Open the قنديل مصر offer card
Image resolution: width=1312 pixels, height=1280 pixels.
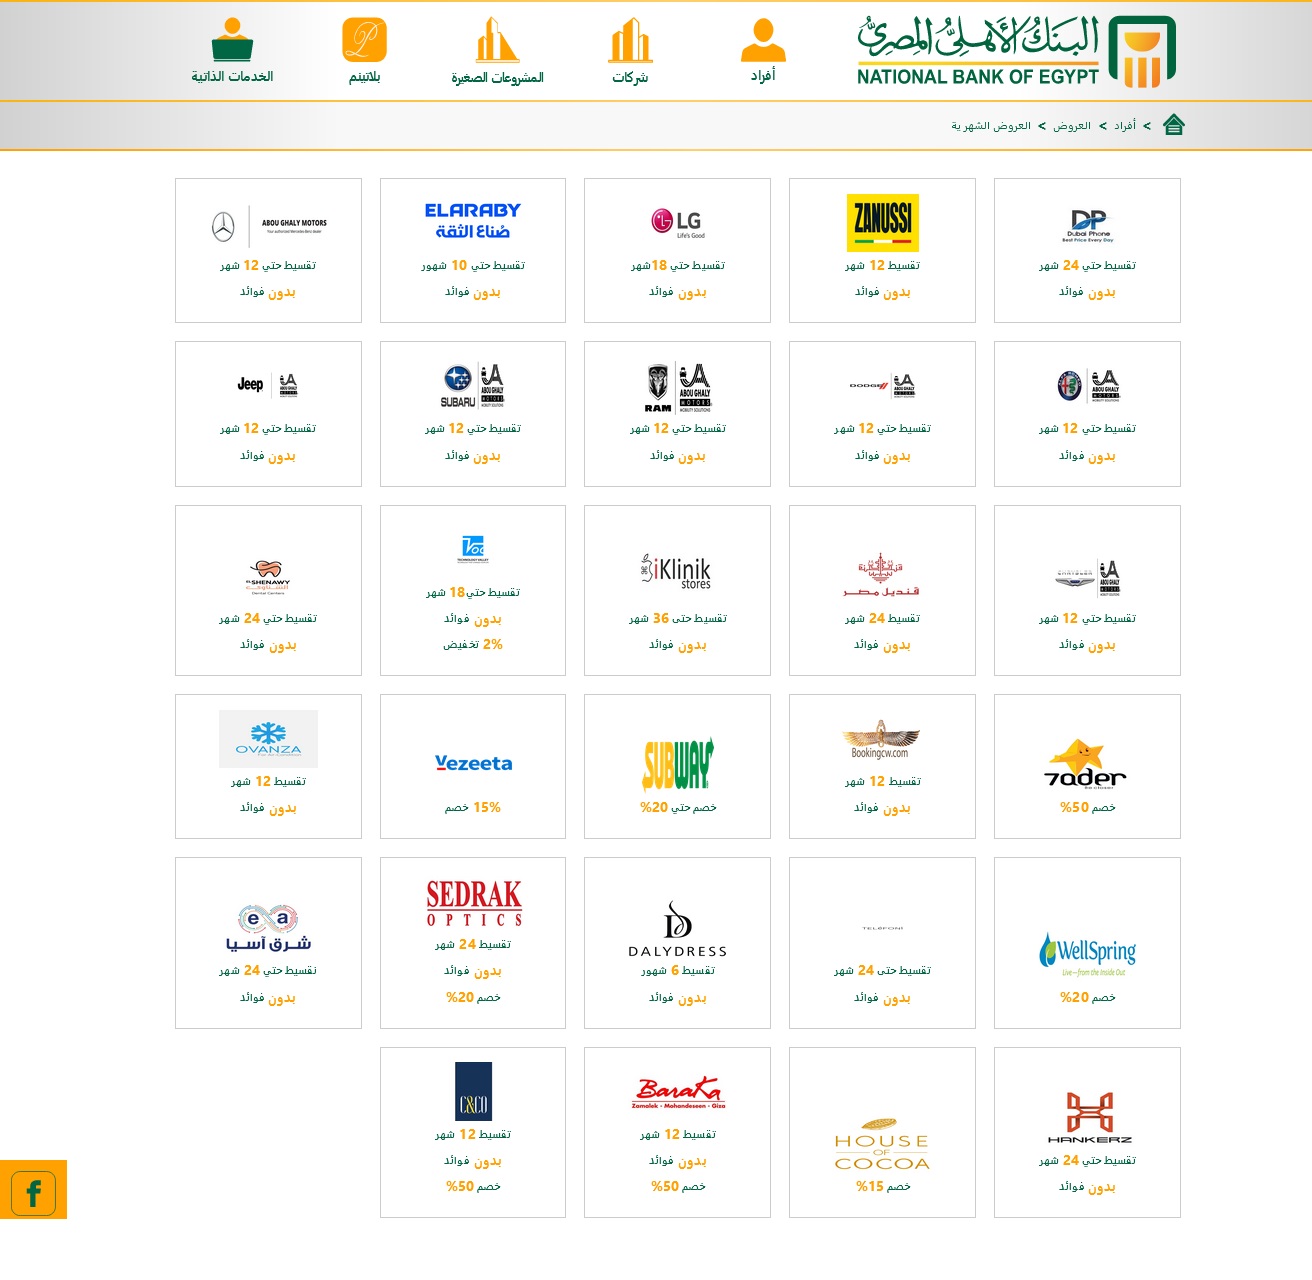pyautogui.click(x=882, y=590)
